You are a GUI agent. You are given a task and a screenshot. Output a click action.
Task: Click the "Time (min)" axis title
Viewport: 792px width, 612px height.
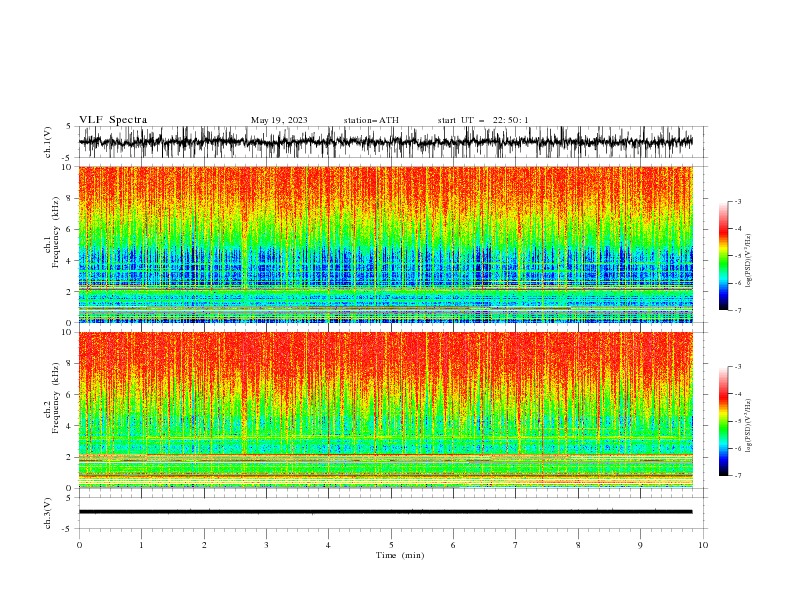pos(400,555)
